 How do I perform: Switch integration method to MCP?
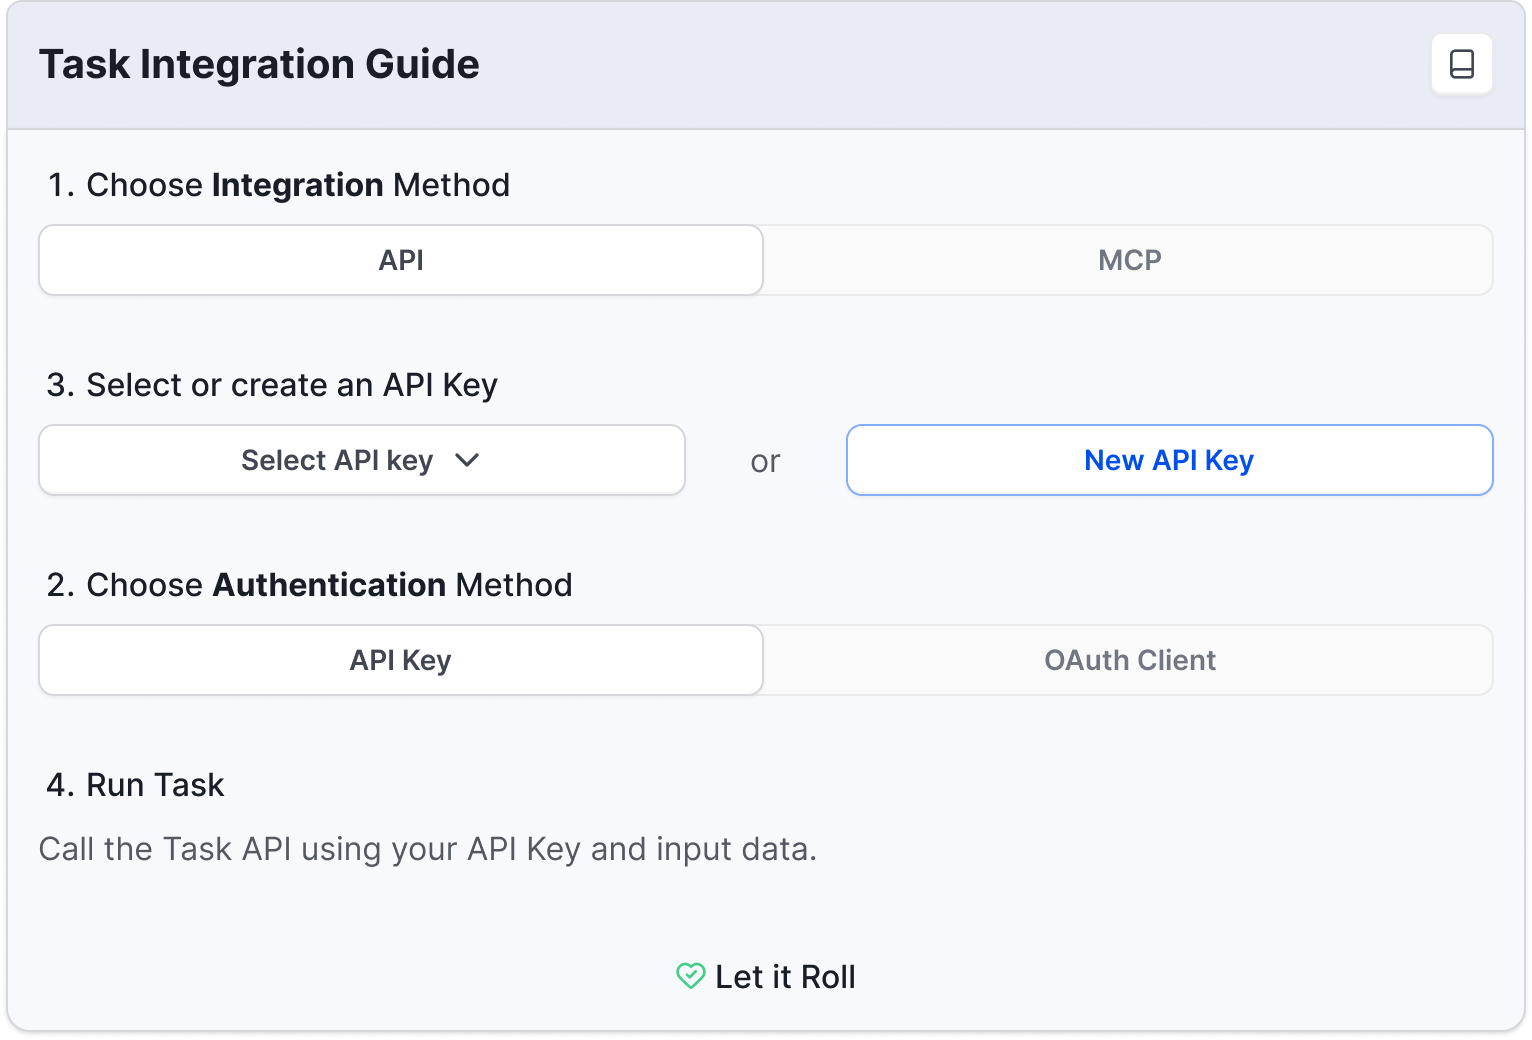point(1129,260)
